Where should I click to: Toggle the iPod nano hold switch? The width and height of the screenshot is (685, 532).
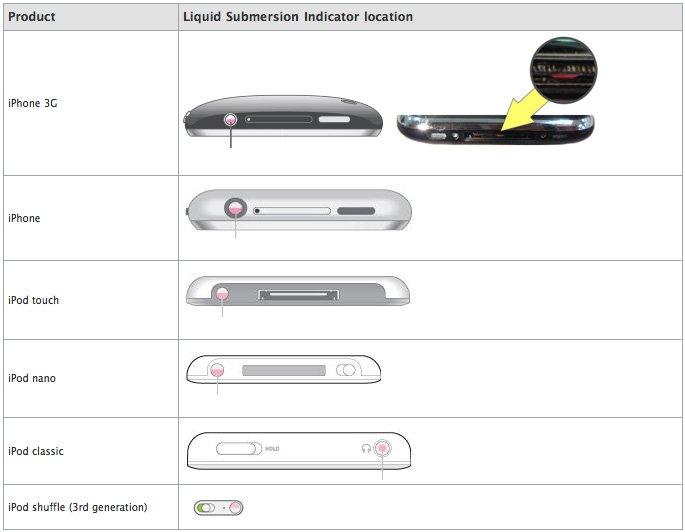pyautogui.click(x=346, y=370)
